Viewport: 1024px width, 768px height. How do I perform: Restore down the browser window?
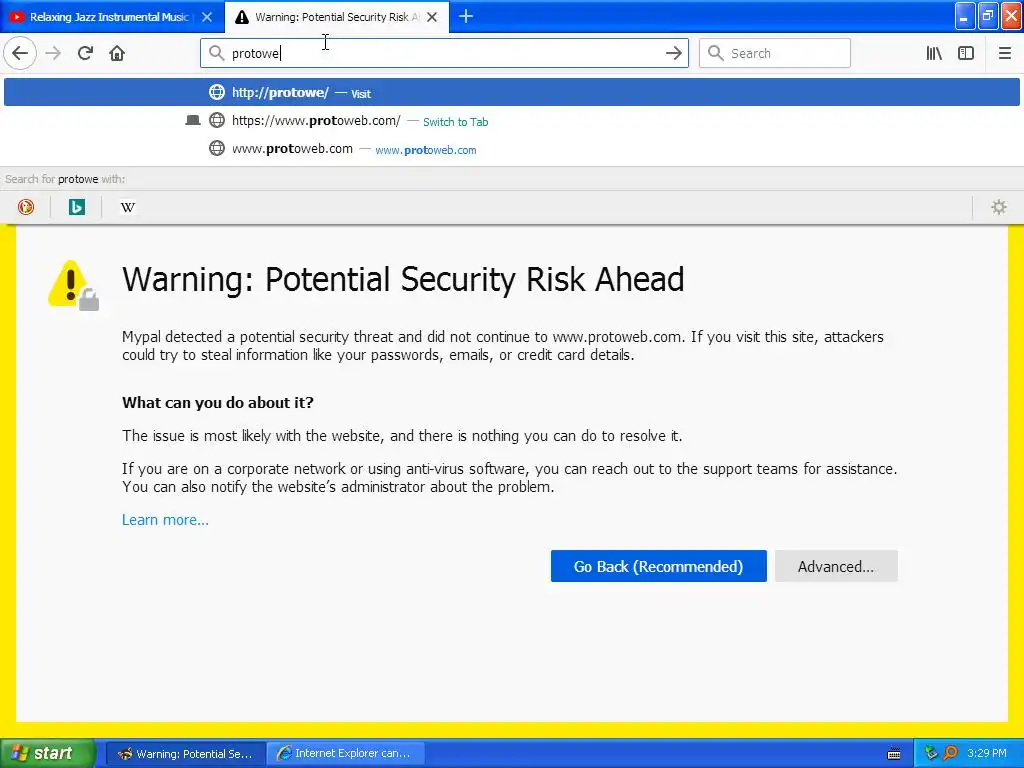point(988,16)
